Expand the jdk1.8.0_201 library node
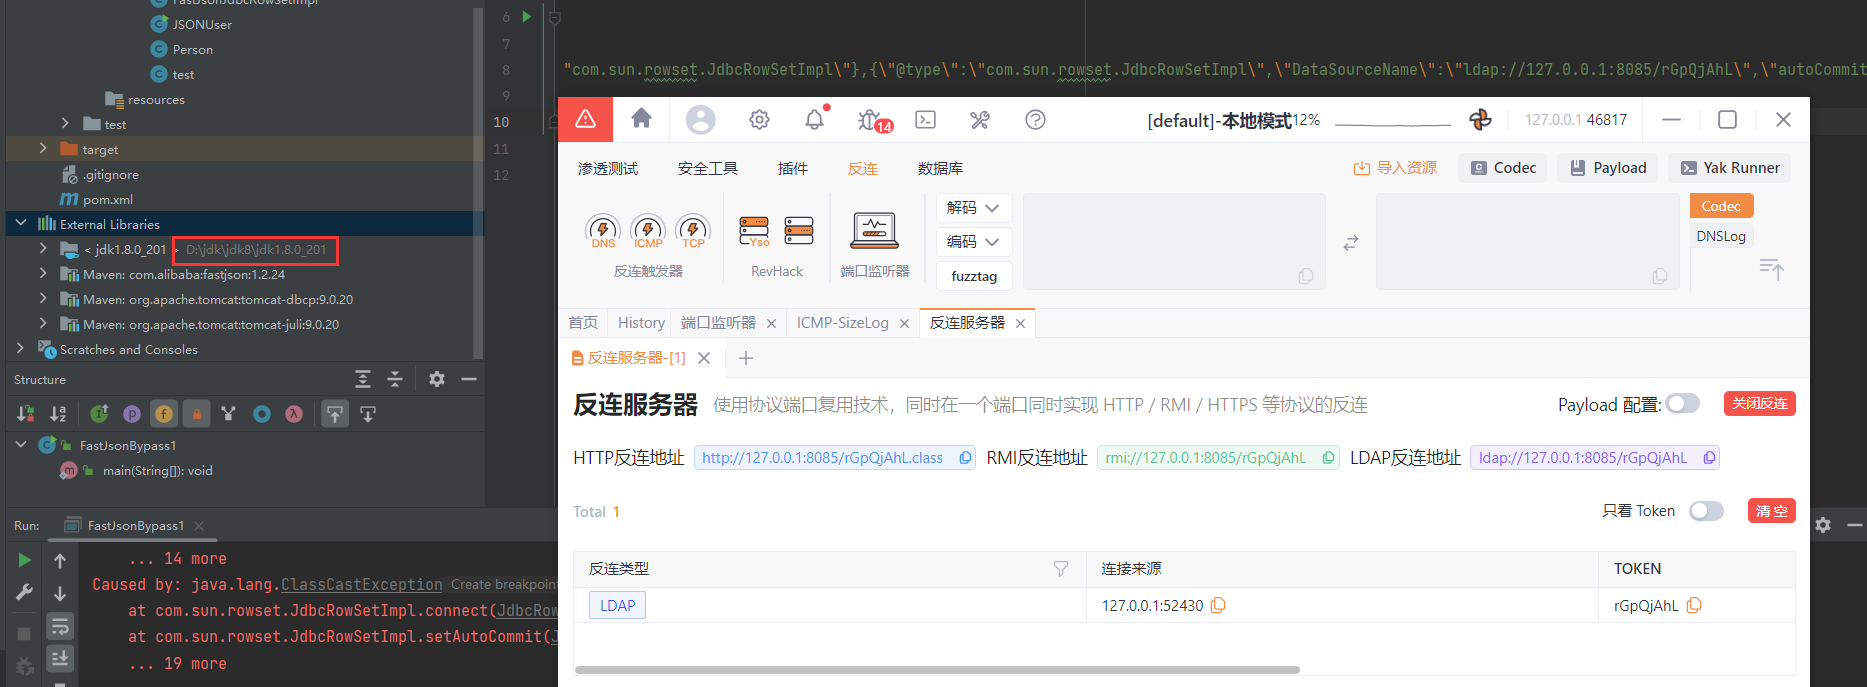 [43, 248]
